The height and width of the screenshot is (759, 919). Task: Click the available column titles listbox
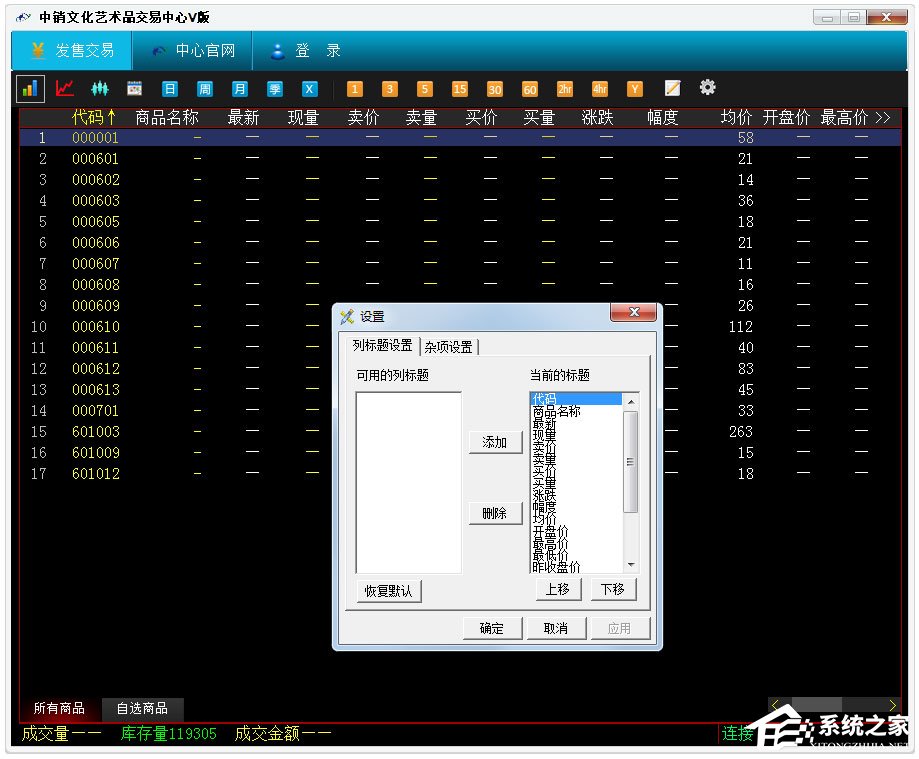(x=409, y=483)
